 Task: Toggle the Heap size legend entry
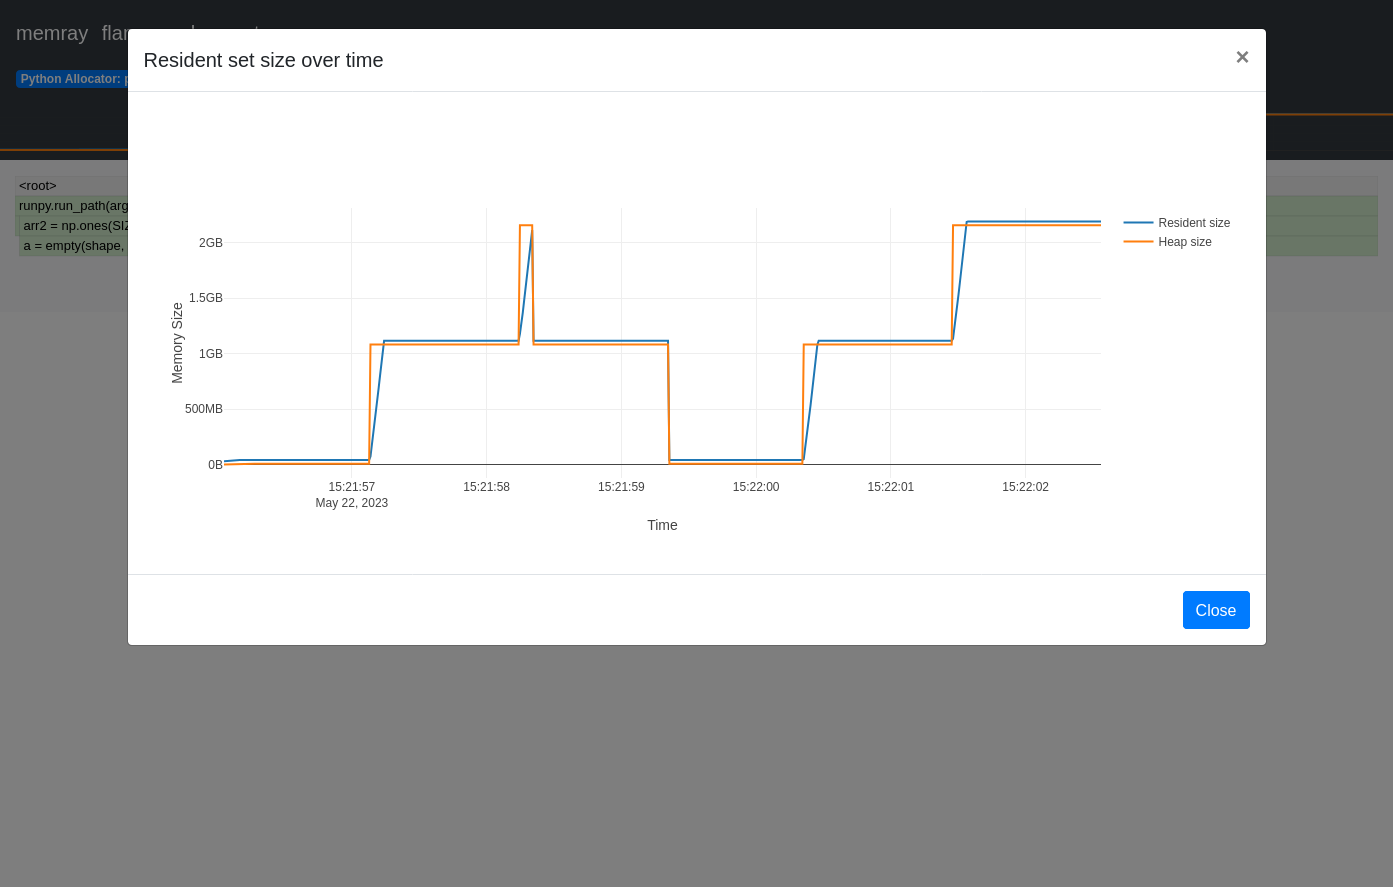[x=1184, y=242]
